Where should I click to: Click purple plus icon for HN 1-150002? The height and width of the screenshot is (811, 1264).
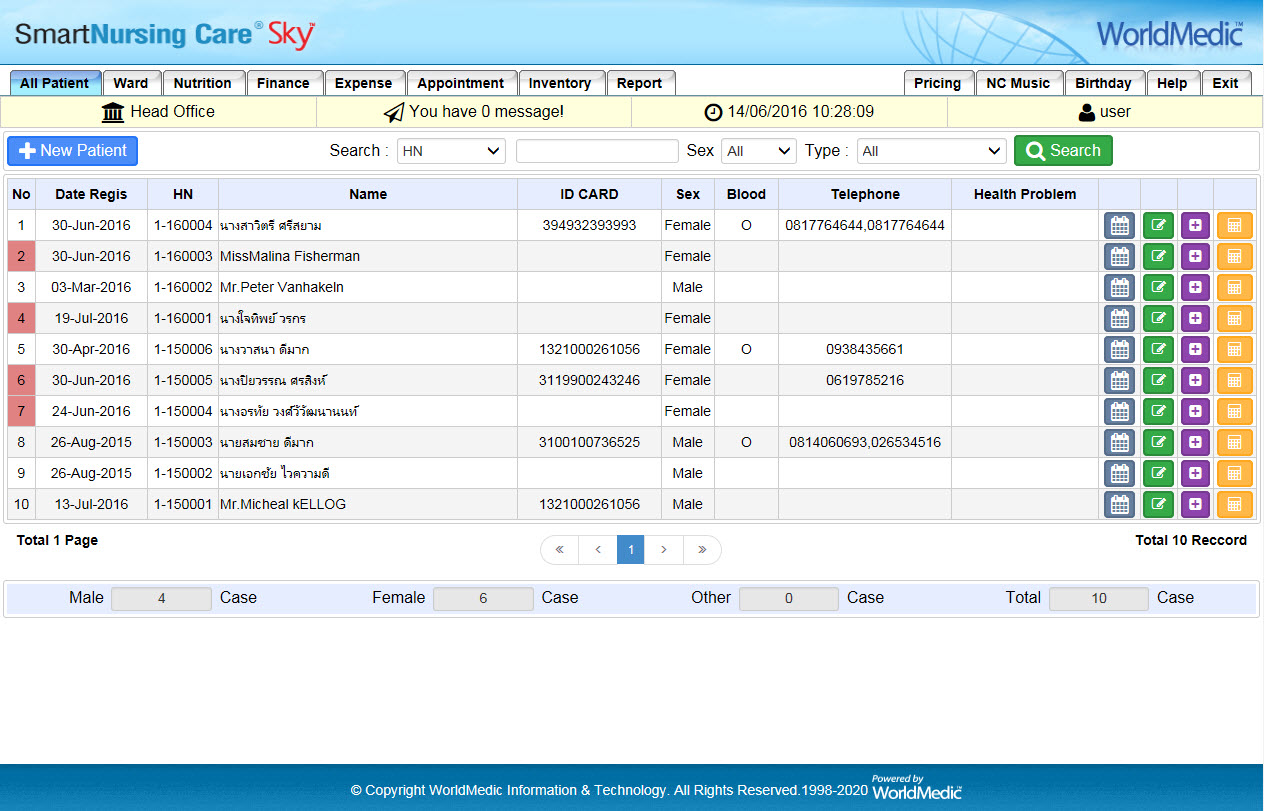point(1195,474)
